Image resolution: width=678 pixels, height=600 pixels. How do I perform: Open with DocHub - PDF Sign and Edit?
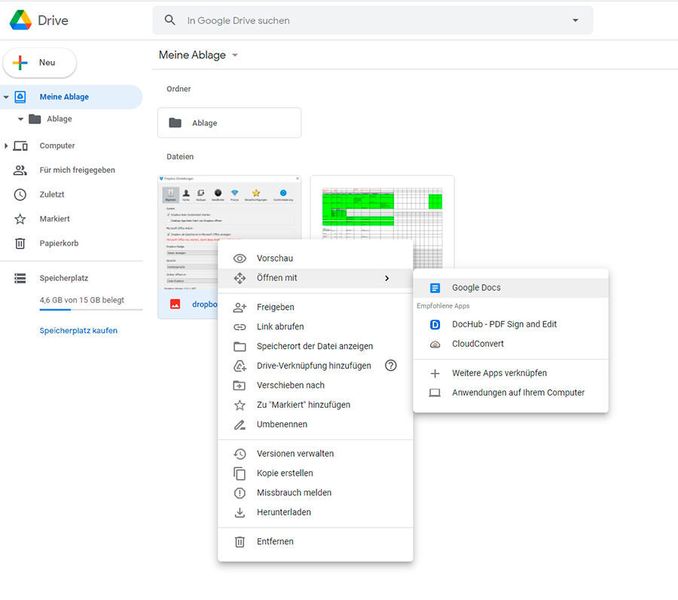(x=511, y=324)
